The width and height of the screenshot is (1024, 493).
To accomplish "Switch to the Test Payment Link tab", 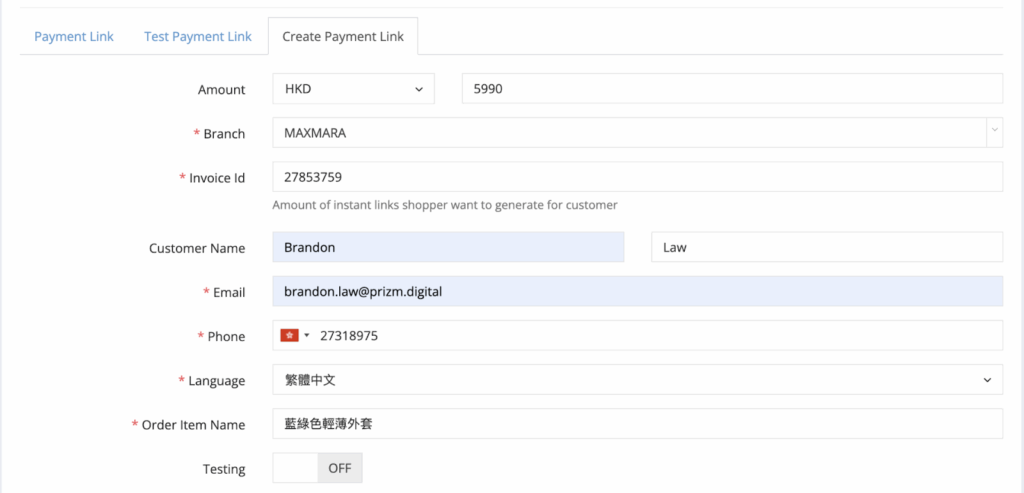I will coord(197,36).
